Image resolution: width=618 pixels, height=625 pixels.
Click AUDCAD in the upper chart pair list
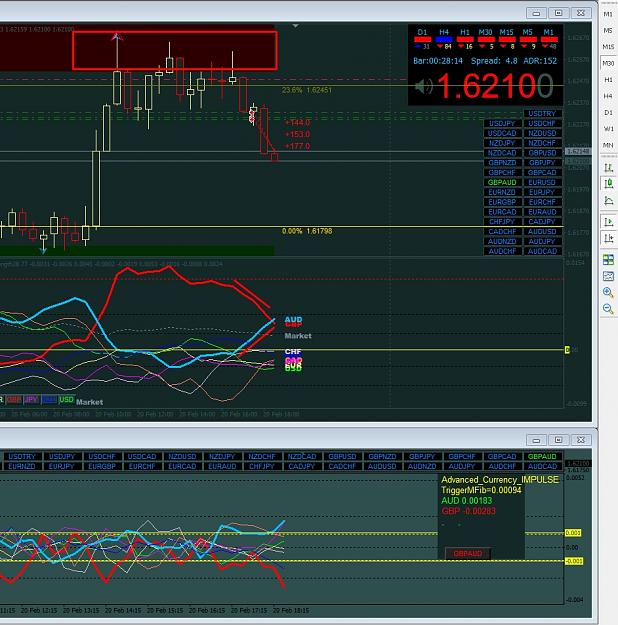[x=542, y=252]
